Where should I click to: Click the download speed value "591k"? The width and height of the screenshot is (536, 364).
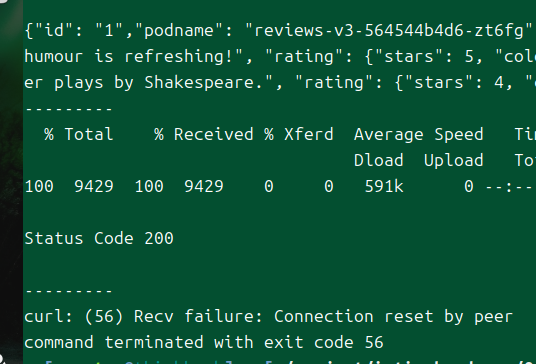(384, 186)
